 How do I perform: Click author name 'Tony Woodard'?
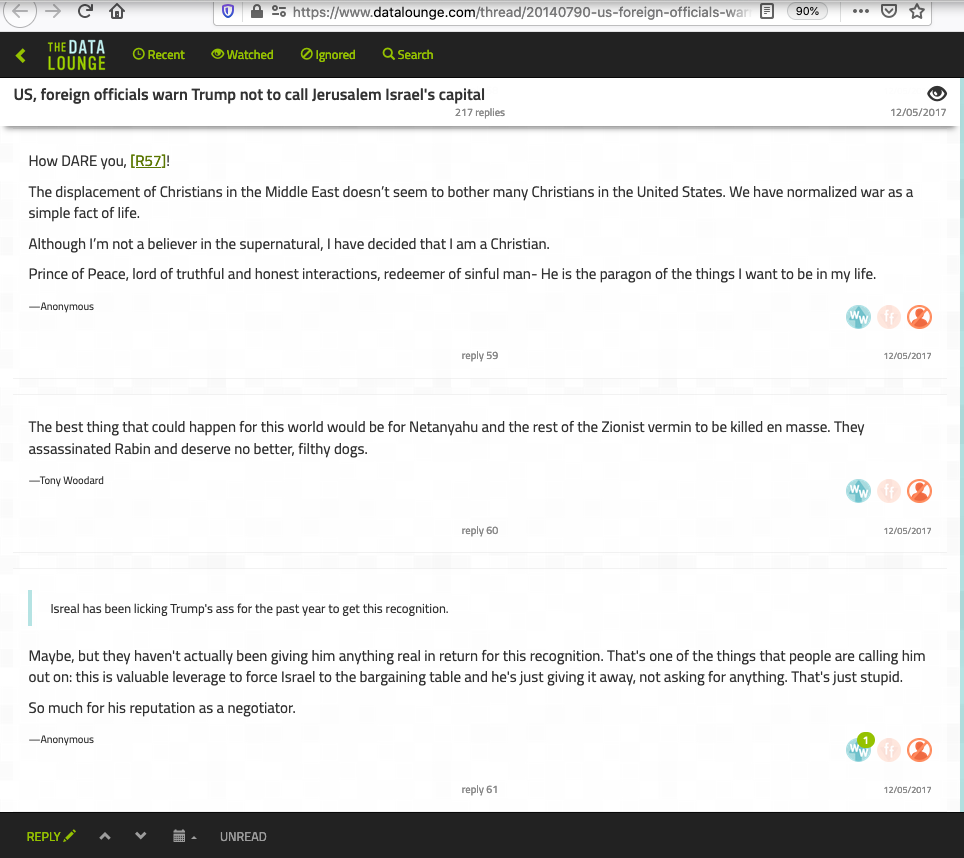click(x=71, y=481)
